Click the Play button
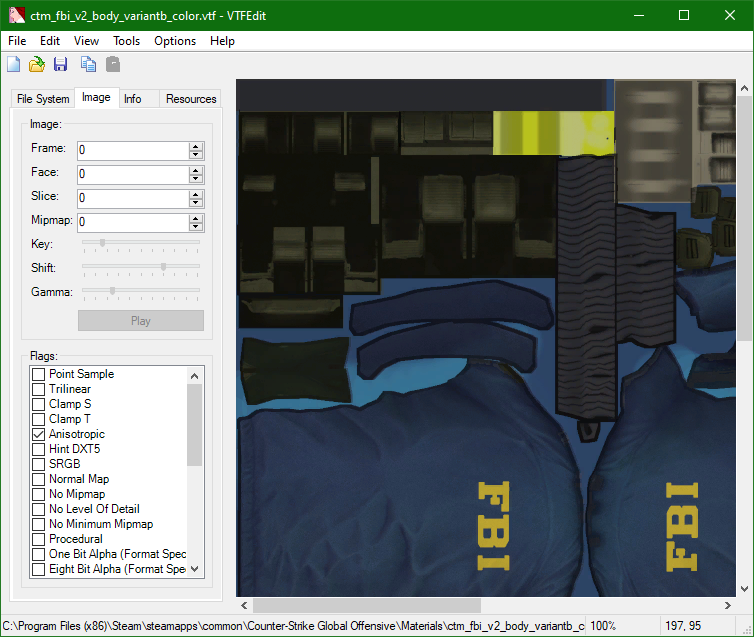This screenshot has width=754, height=637. (141, 321)
